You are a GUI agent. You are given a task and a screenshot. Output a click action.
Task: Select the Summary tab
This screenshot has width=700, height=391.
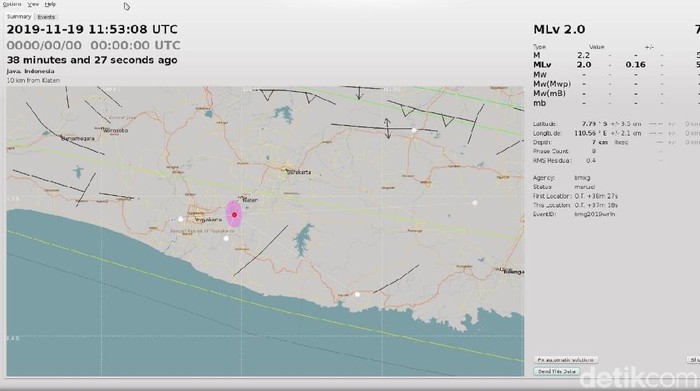click(x=19, y=17)
